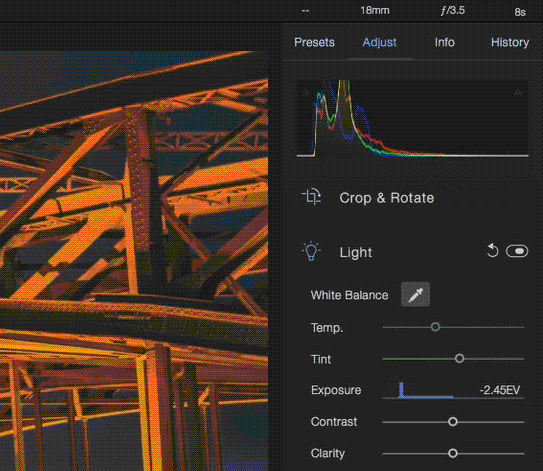The width and height of the screenshot is (543, 471).
Task: Click the RGB histogram graph
Action: click(x=412, y=118)
